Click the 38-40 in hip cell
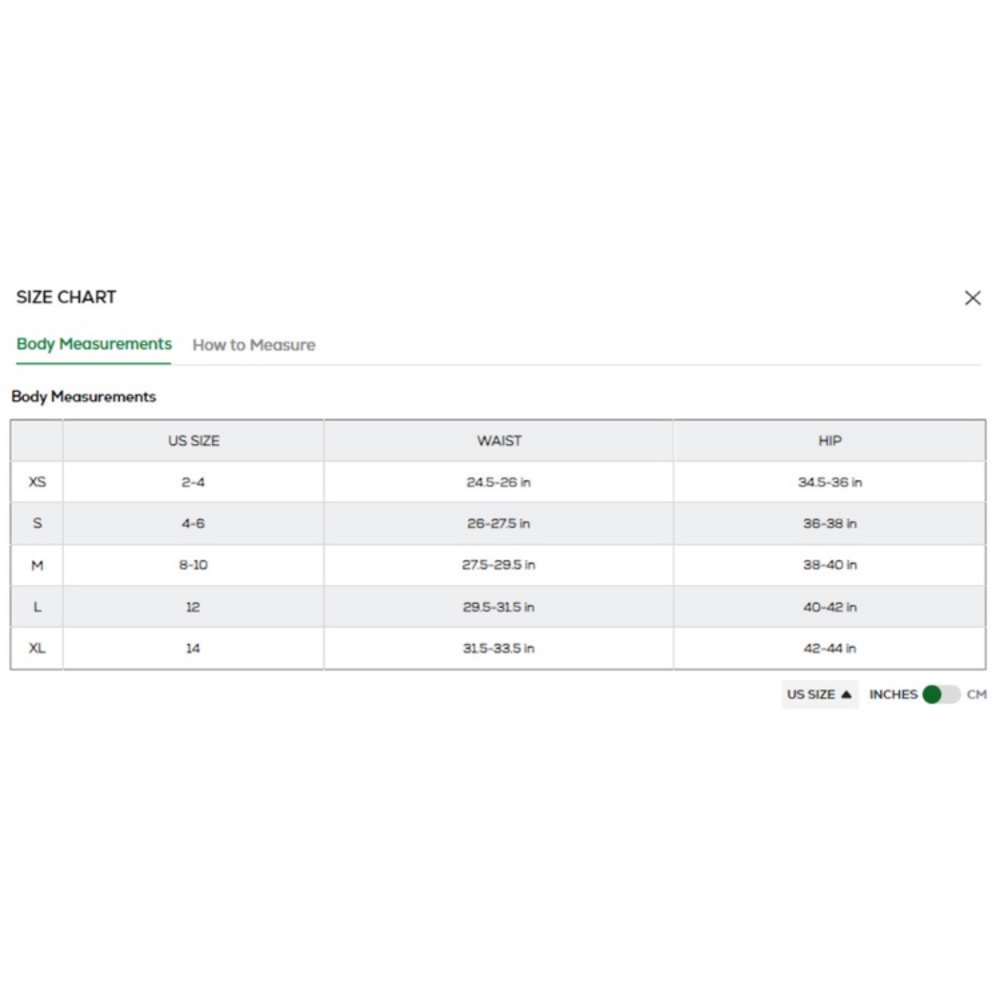This screenshot has width=1000, height=1000. (x=829, y=565)
